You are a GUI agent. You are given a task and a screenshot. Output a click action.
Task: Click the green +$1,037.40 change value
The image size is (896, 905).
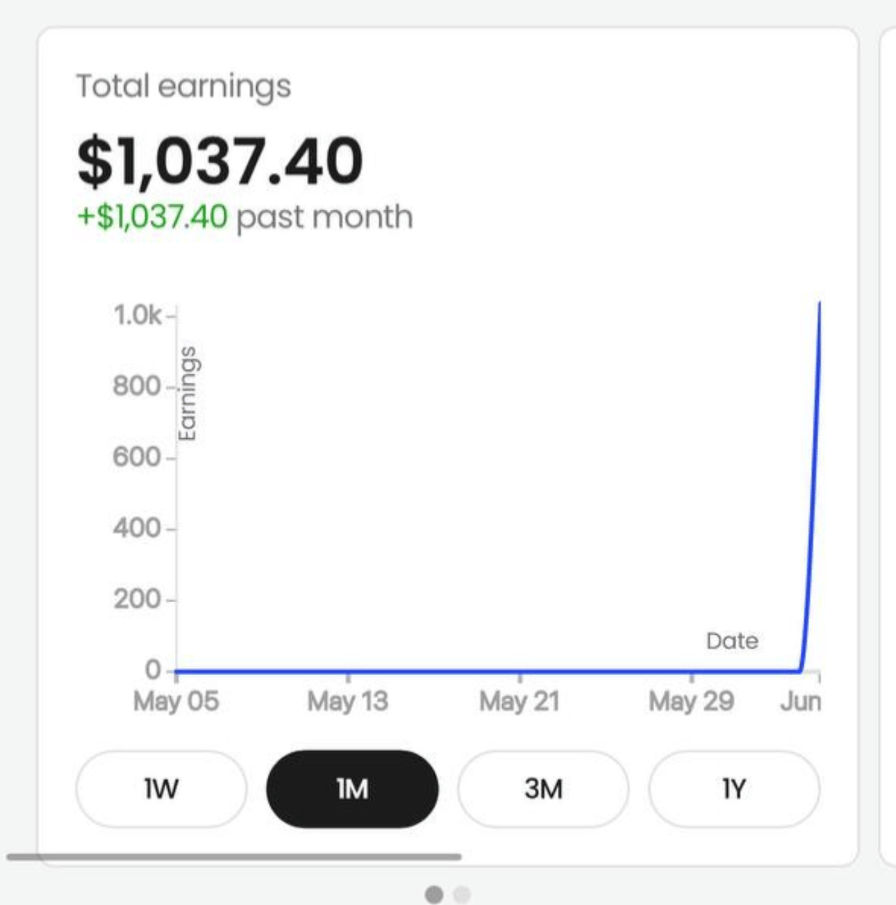coord(153,216)
